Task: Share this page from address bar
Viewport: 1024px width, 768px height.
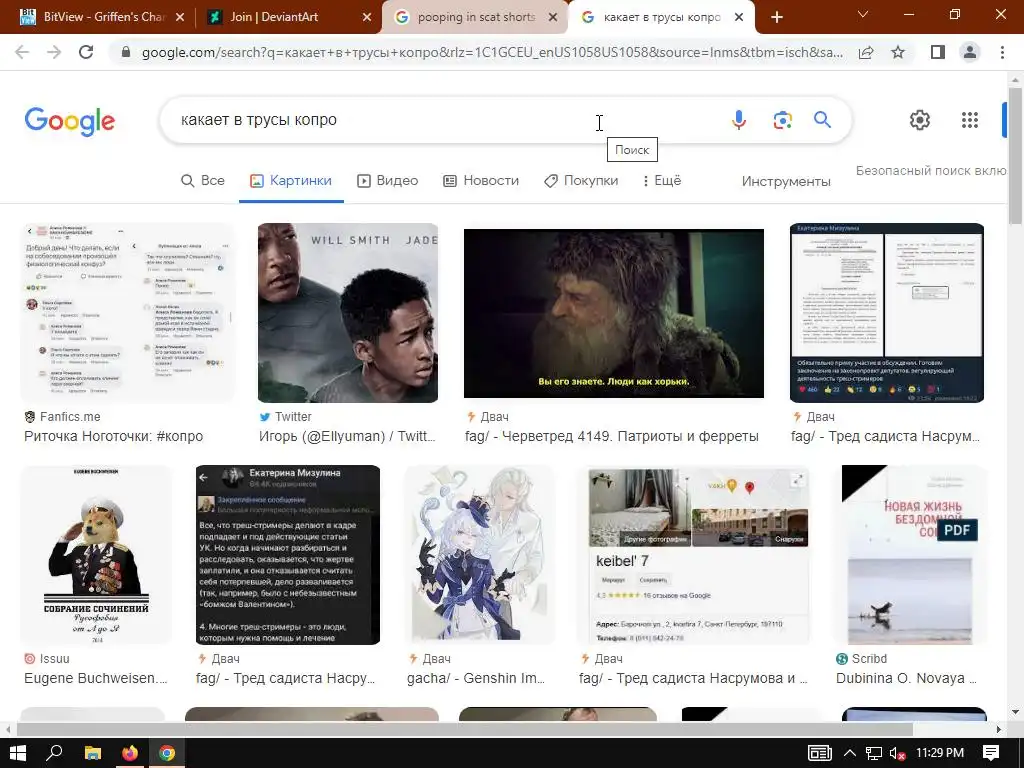Action: [x=867, y=52]
